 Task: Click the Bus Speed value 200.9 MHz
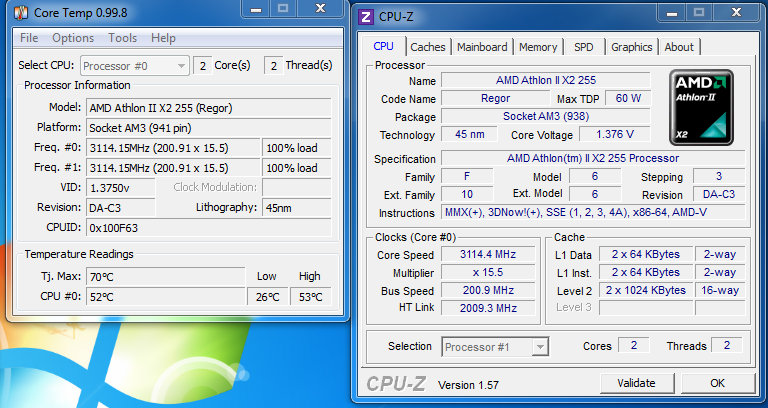coord(488,290)
